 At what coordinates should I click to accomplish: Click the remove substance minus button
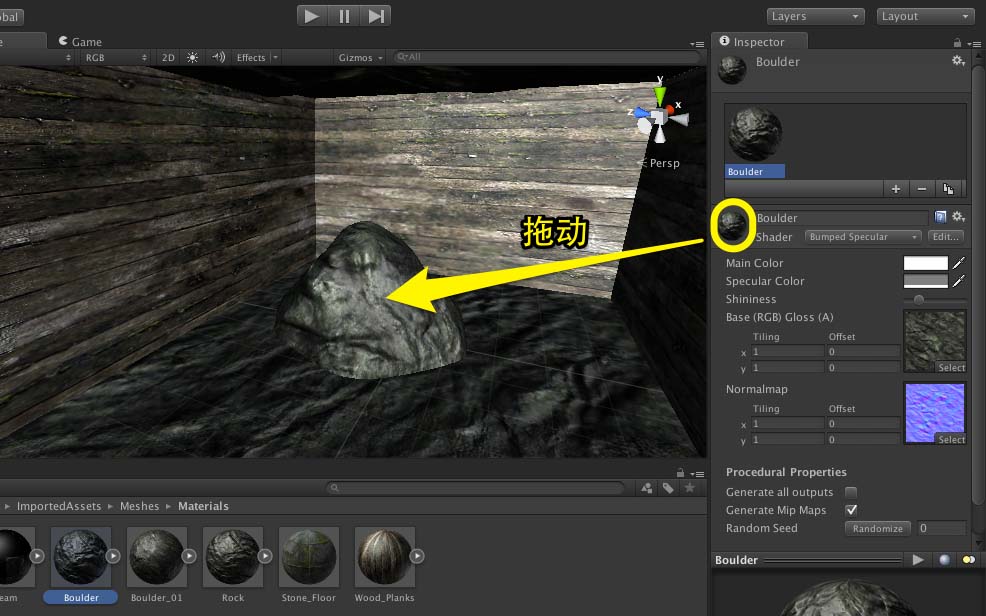tap(921, 189)
